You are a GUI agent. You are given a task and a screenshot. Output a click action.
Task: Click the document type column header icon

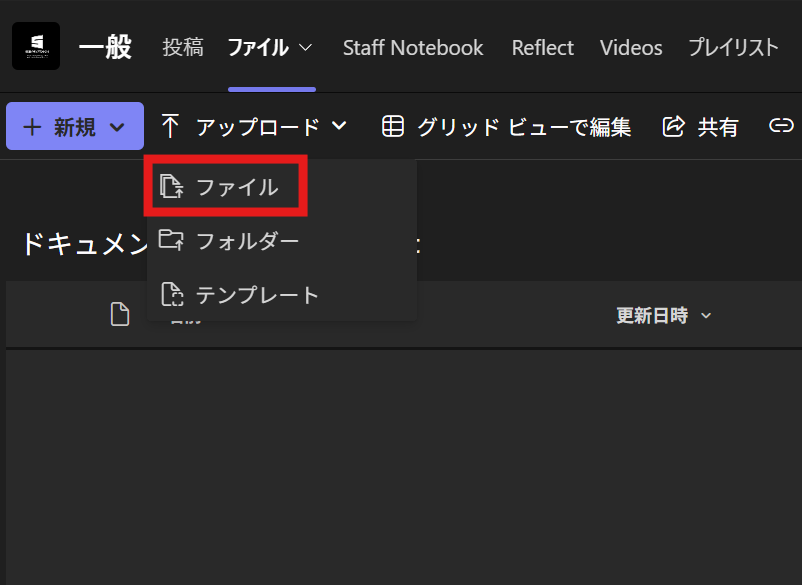tap(119, 314)
